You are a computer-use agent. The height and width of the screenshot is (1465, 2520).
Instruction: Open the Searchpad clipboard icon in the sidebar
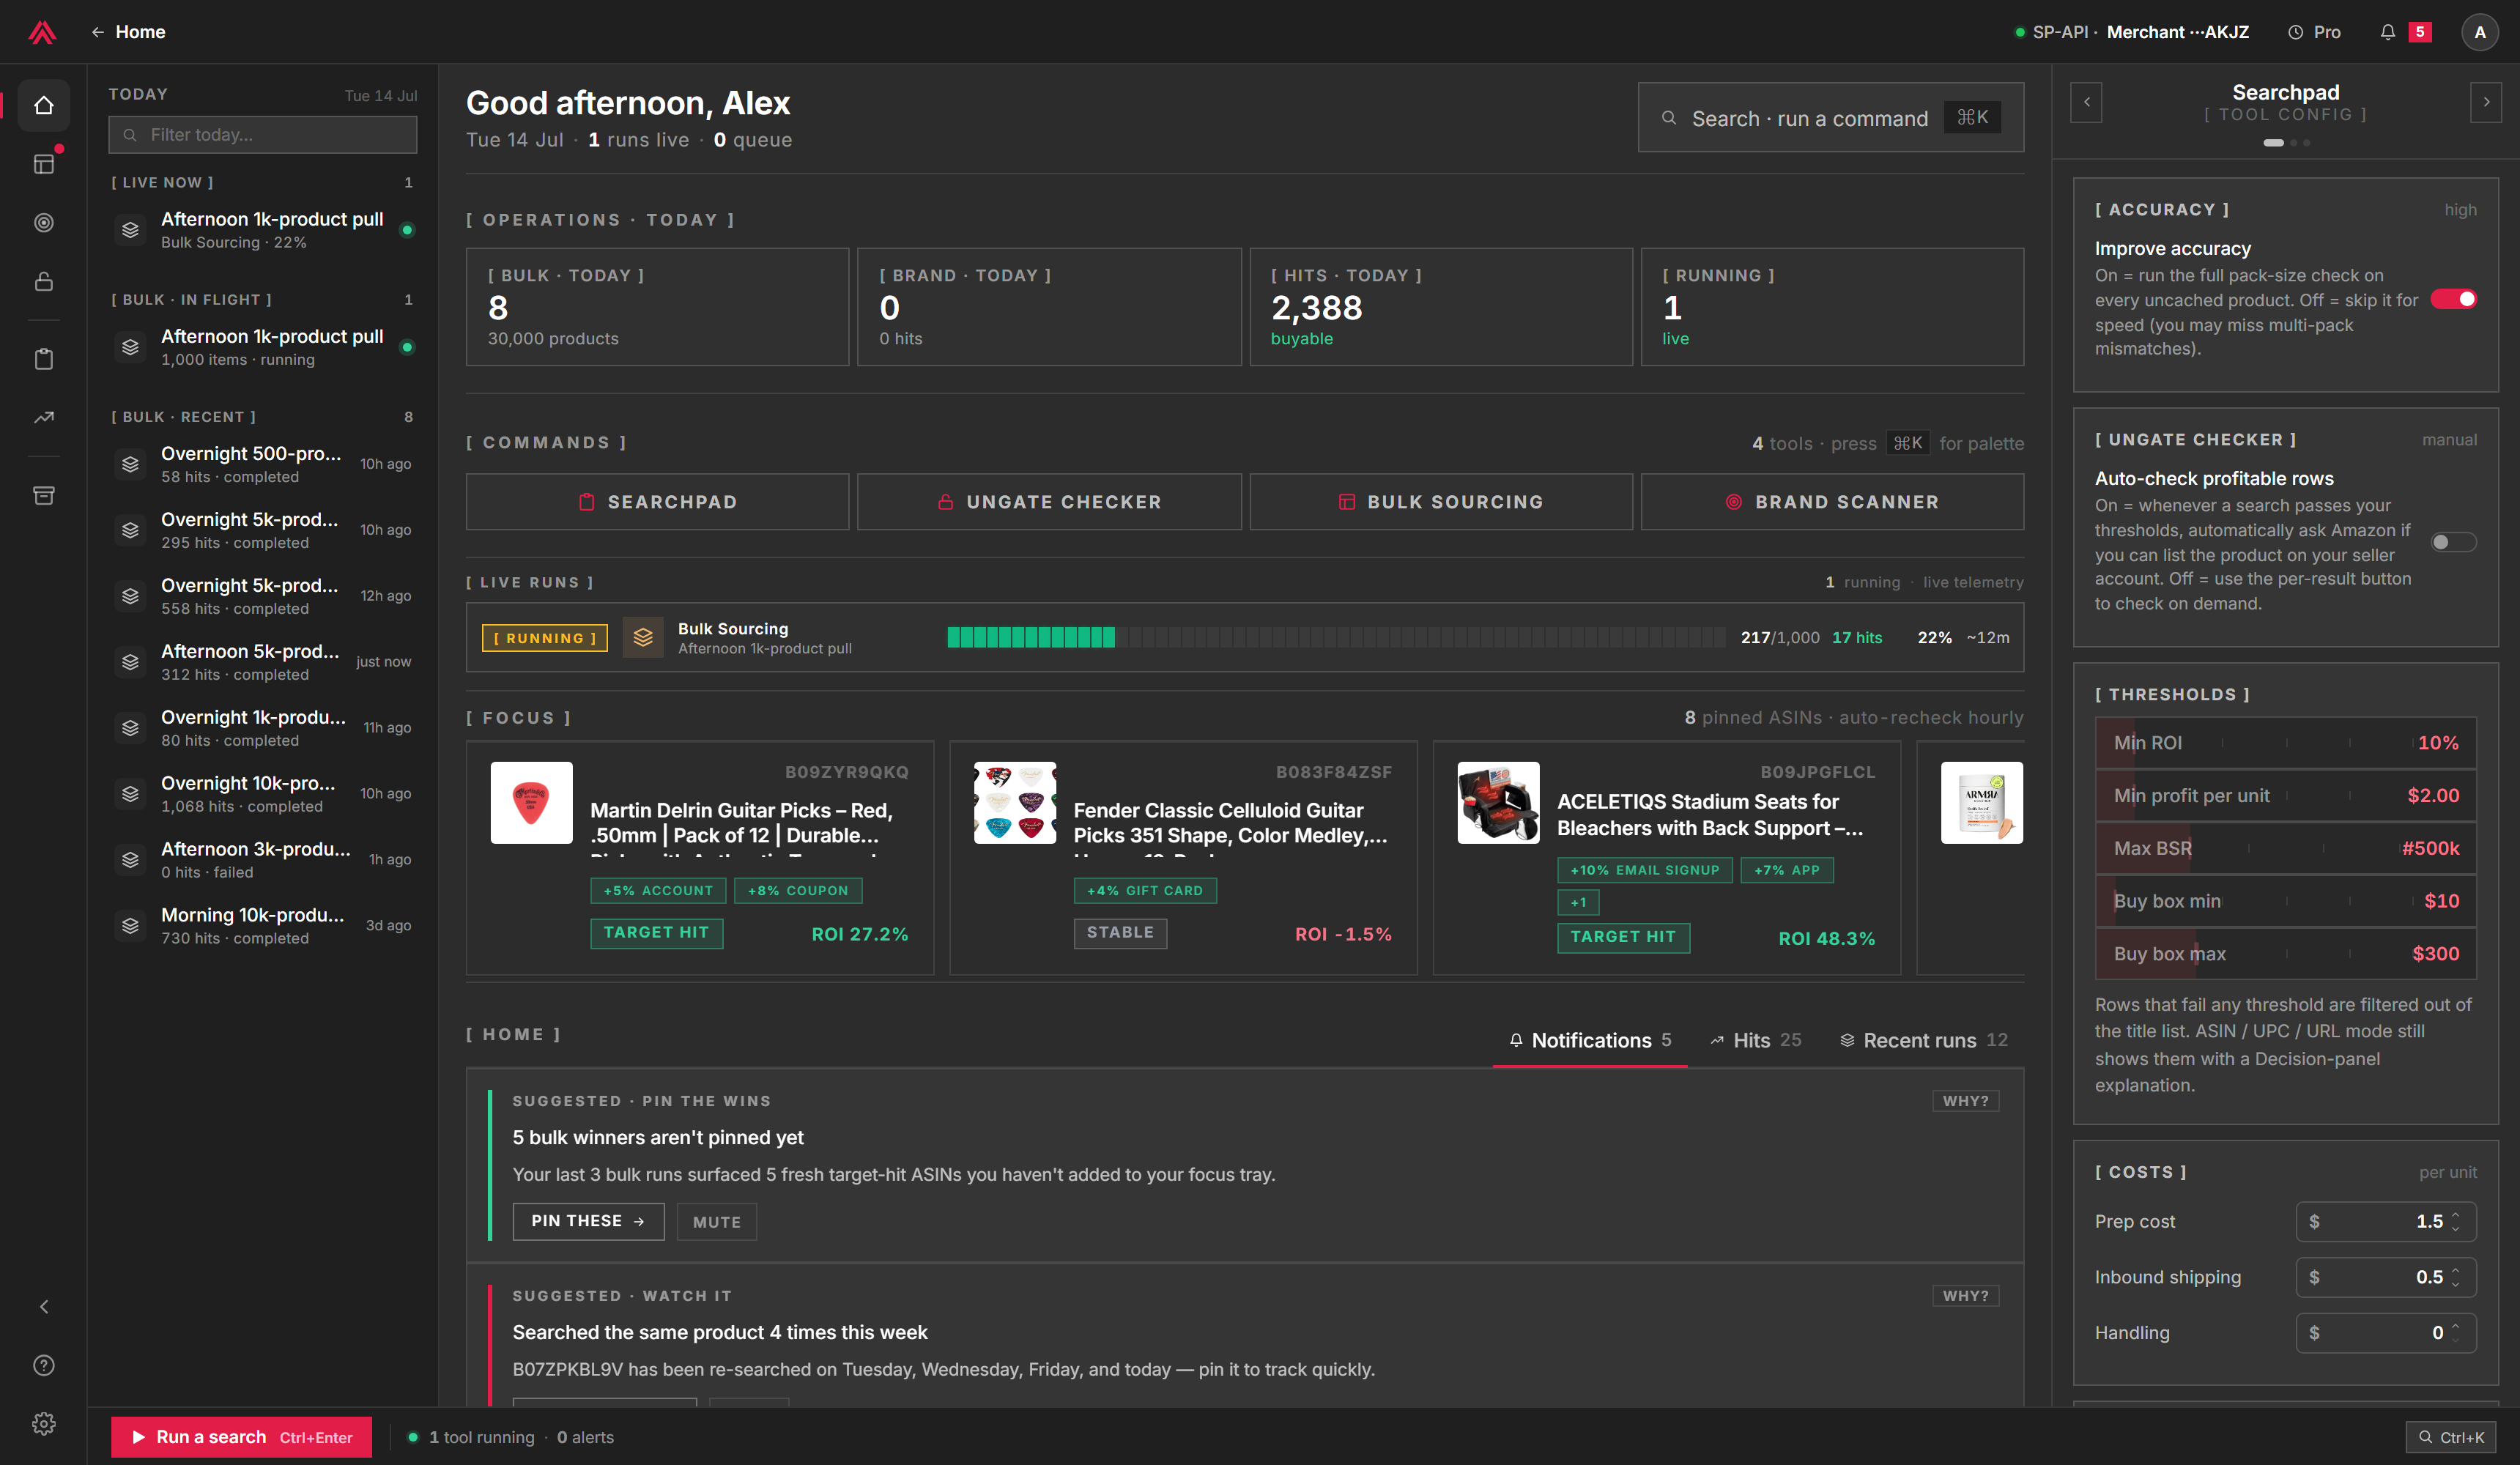coord(44,359)
